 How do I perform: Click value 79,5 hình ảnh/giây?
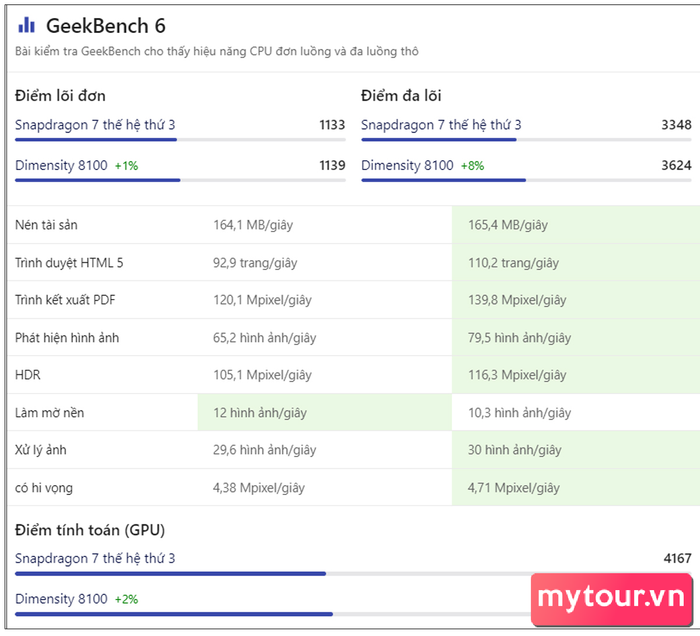(x=520, y=337)
